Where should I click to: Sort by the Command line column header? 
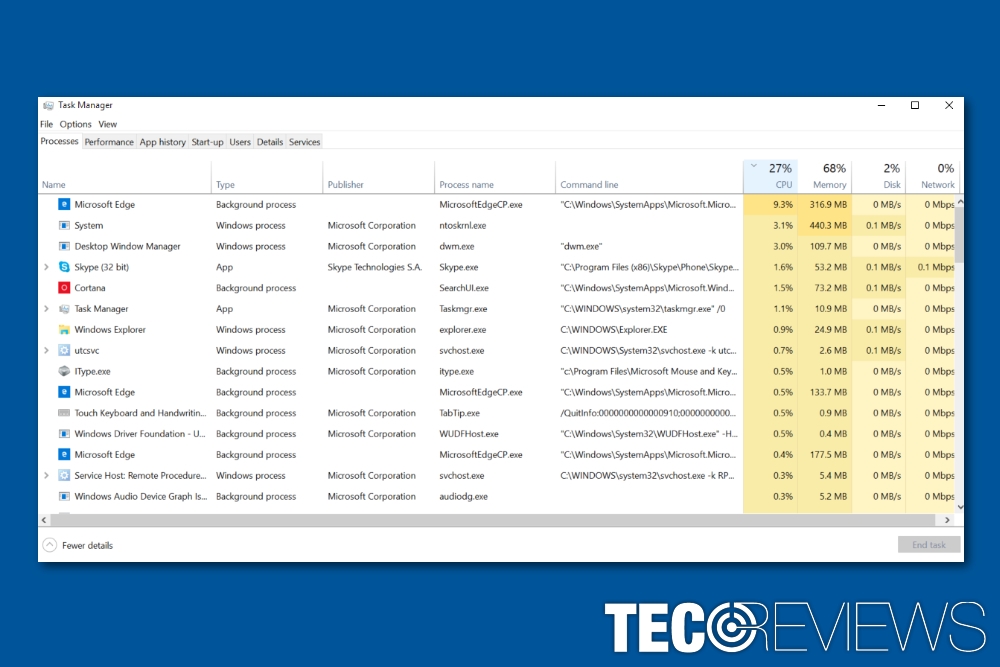pyautogui.click(x=649, y=177)
